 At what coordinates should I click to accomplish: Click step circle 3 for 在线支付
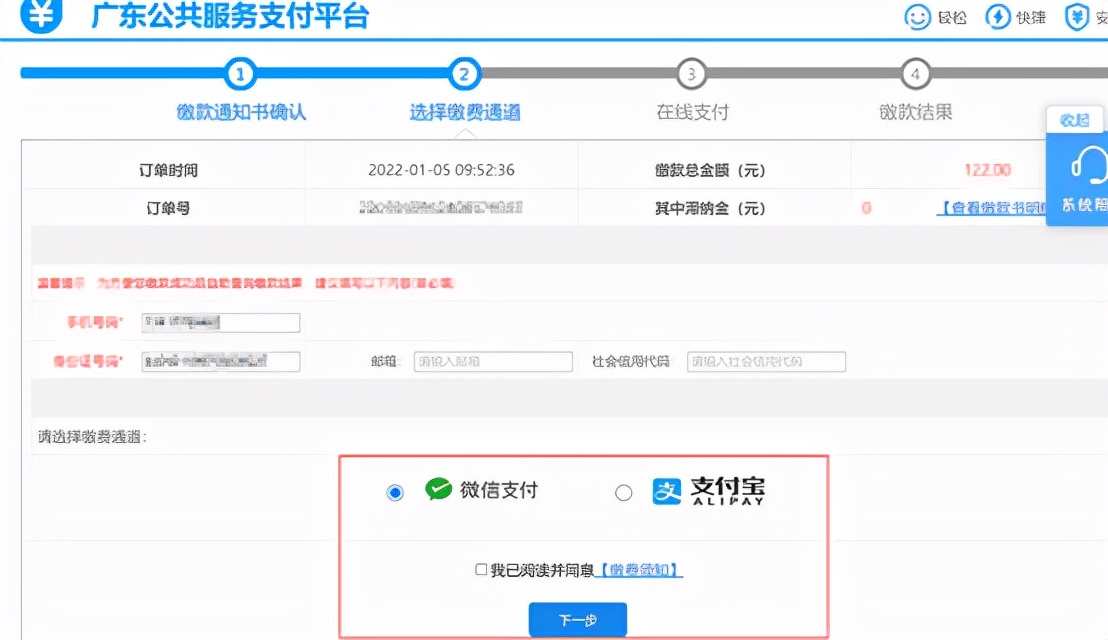click(690, 73)
